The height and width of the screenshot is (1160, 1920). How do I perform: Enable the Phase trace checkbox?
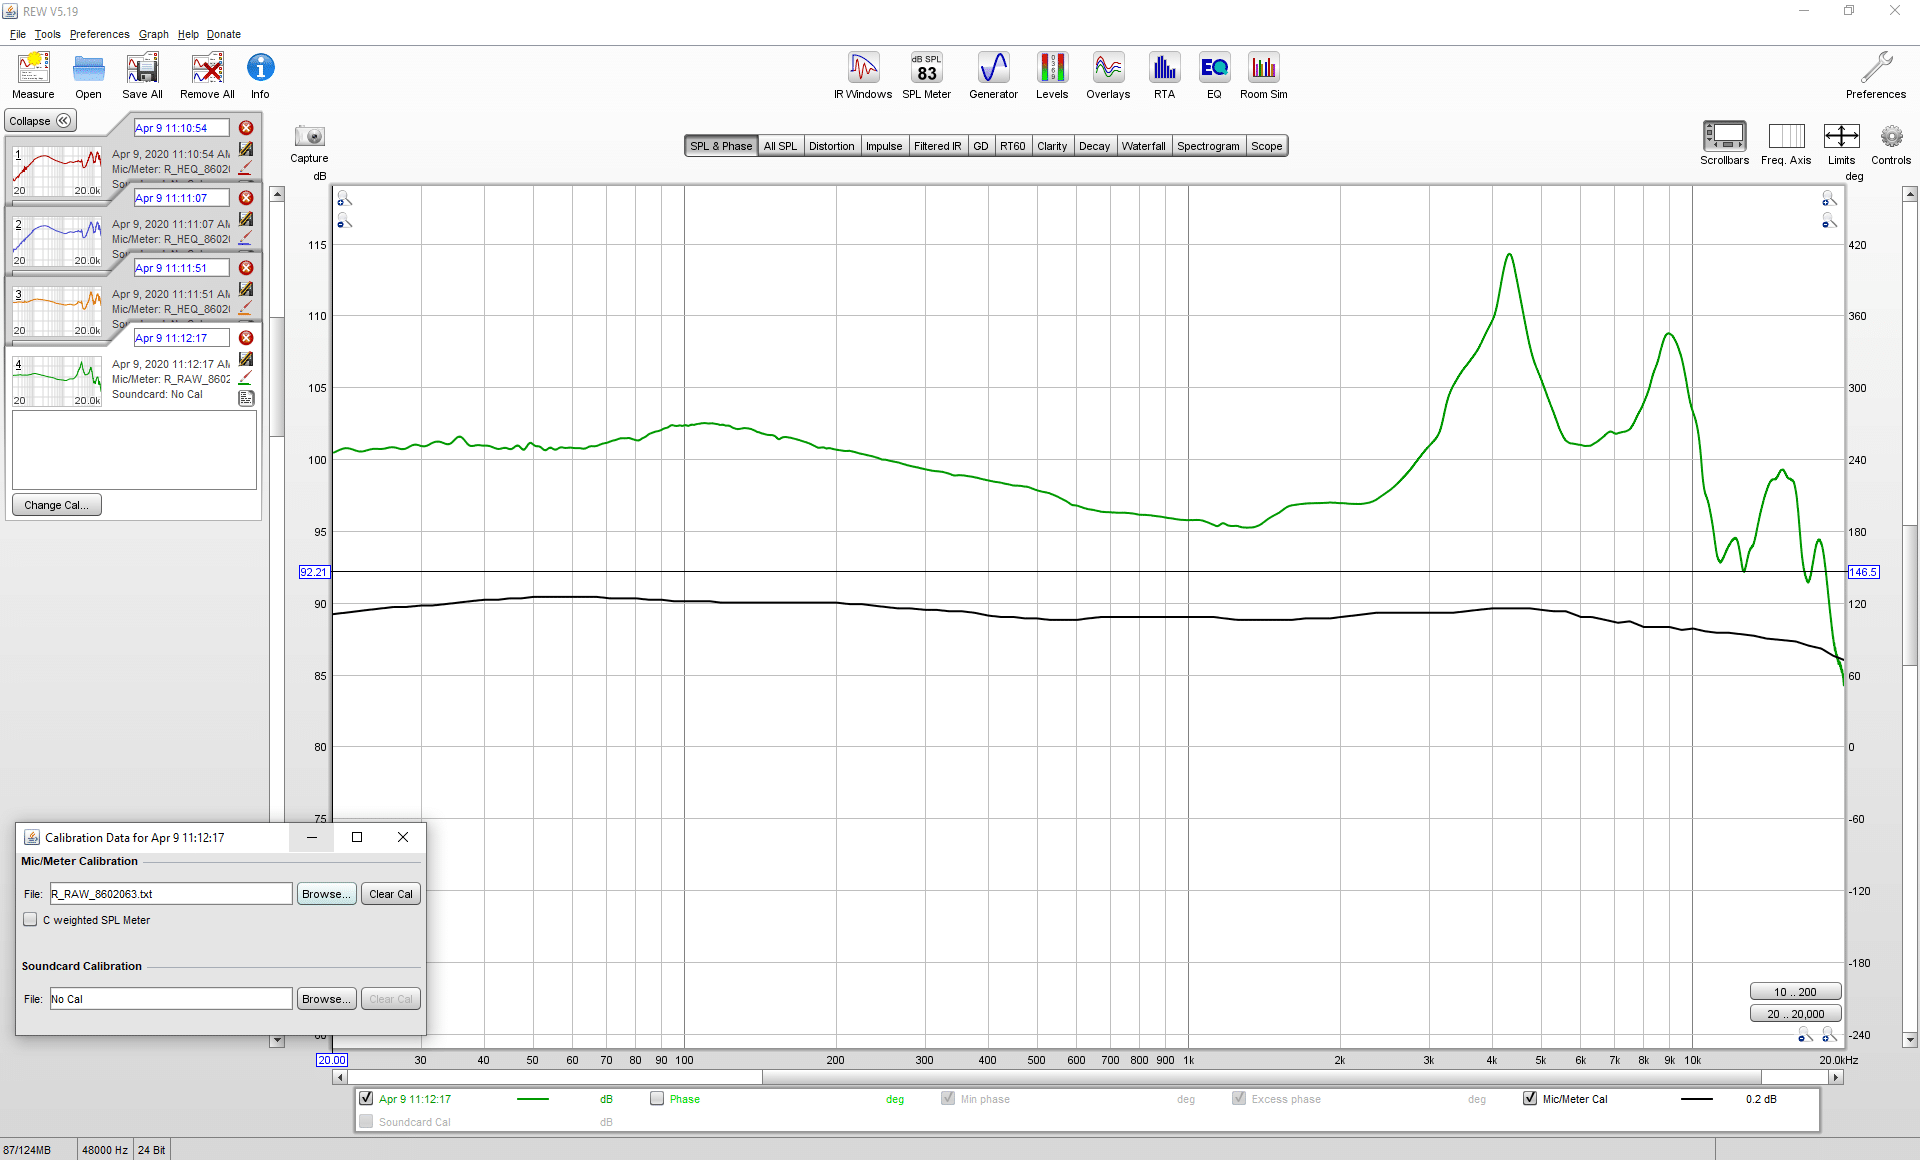tap(657, 1098)
